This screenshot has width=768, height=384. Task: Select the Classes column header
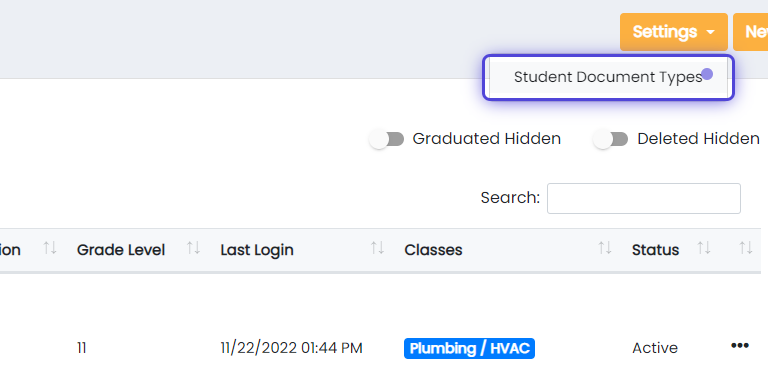click(433, 250)
